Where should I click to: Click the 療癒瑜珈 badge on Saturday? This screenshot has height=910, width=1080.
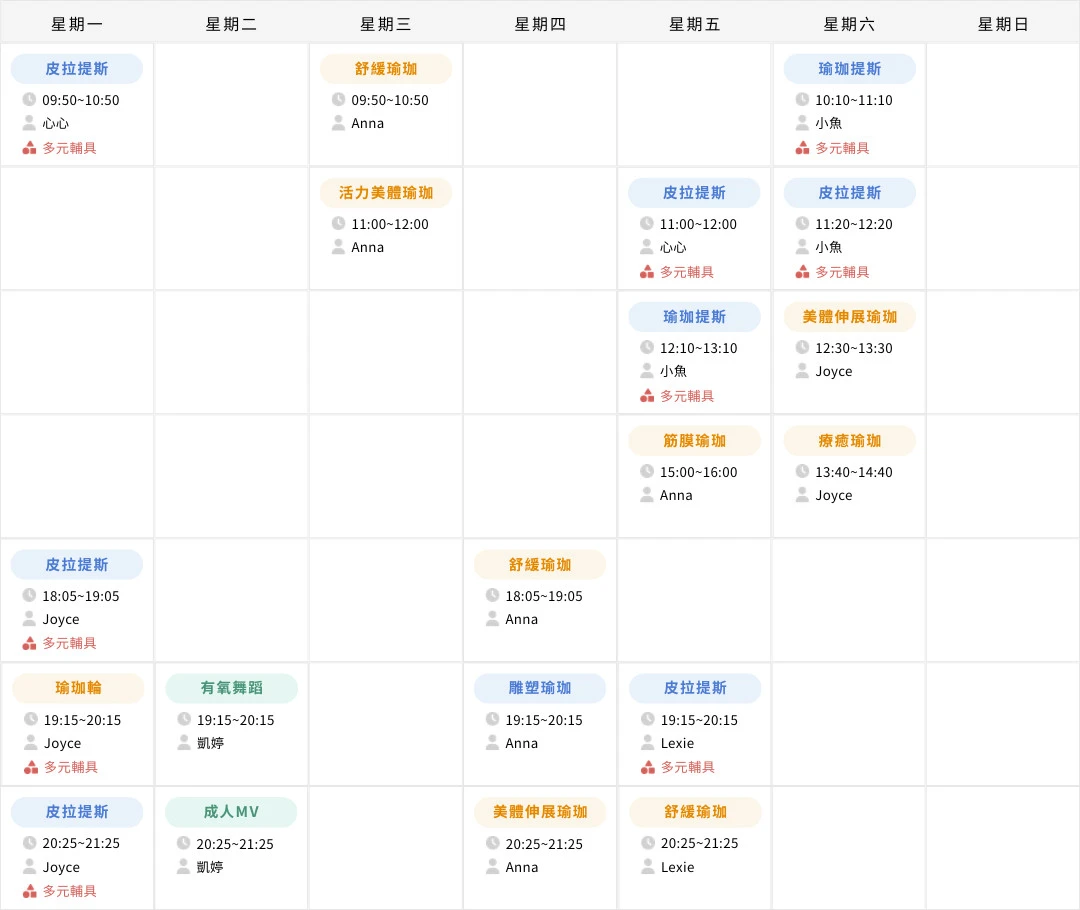(x=848, y=440)
